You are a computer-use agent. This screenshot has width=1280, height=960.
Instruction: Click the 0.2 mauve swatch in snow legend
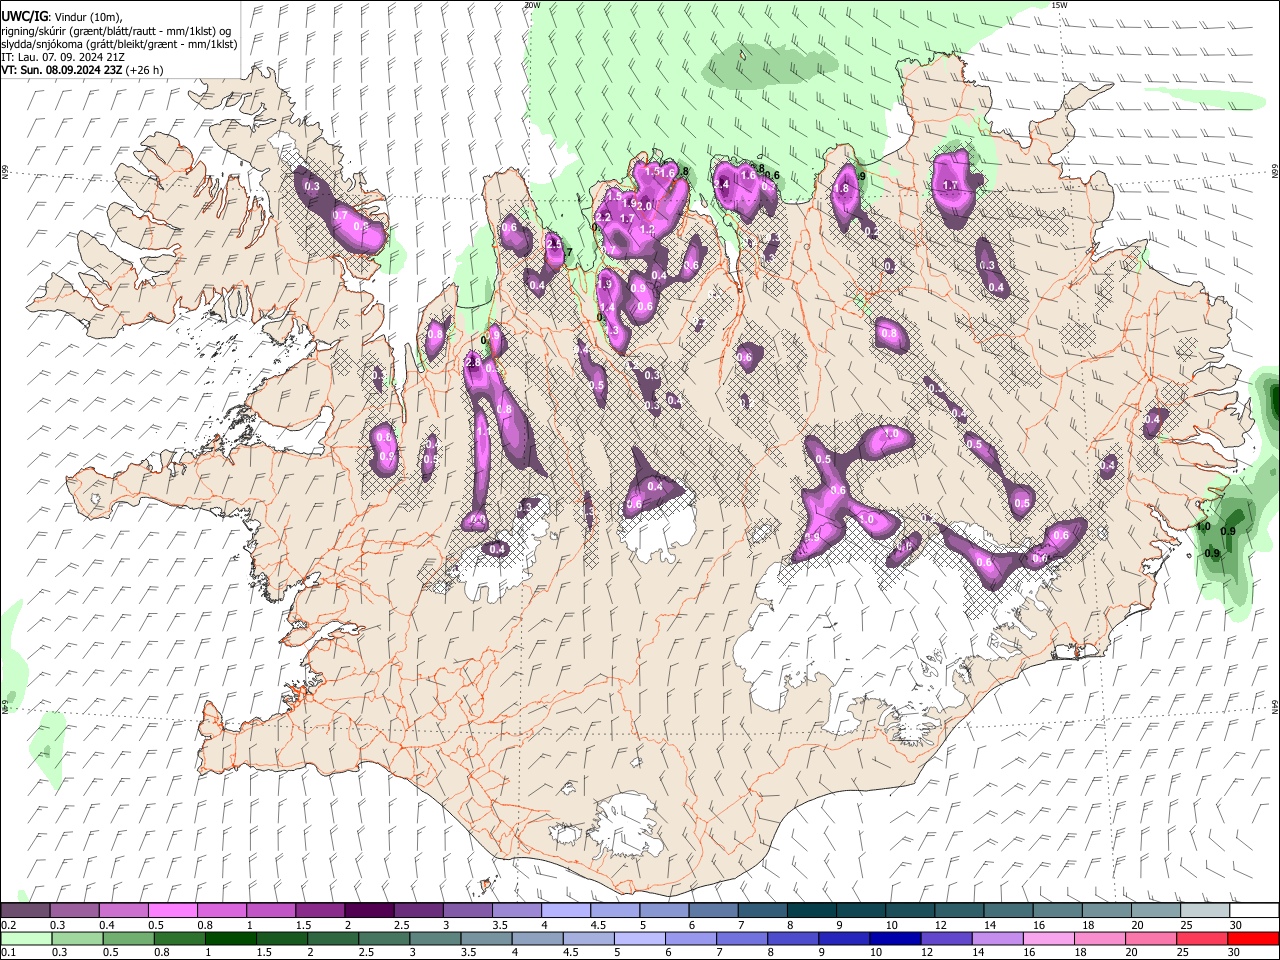(25, 911)
